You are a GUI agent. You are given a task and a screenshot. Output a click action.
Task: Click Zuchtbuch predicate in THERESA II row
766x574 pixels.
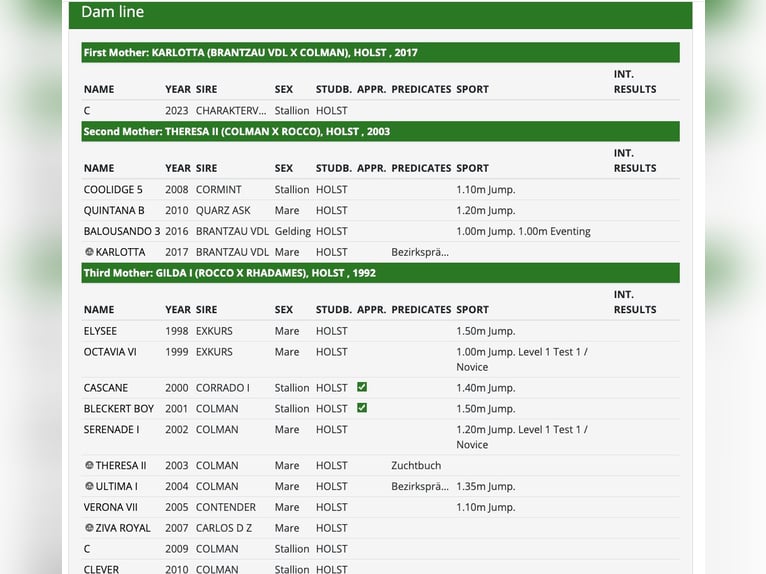point(416,465)
